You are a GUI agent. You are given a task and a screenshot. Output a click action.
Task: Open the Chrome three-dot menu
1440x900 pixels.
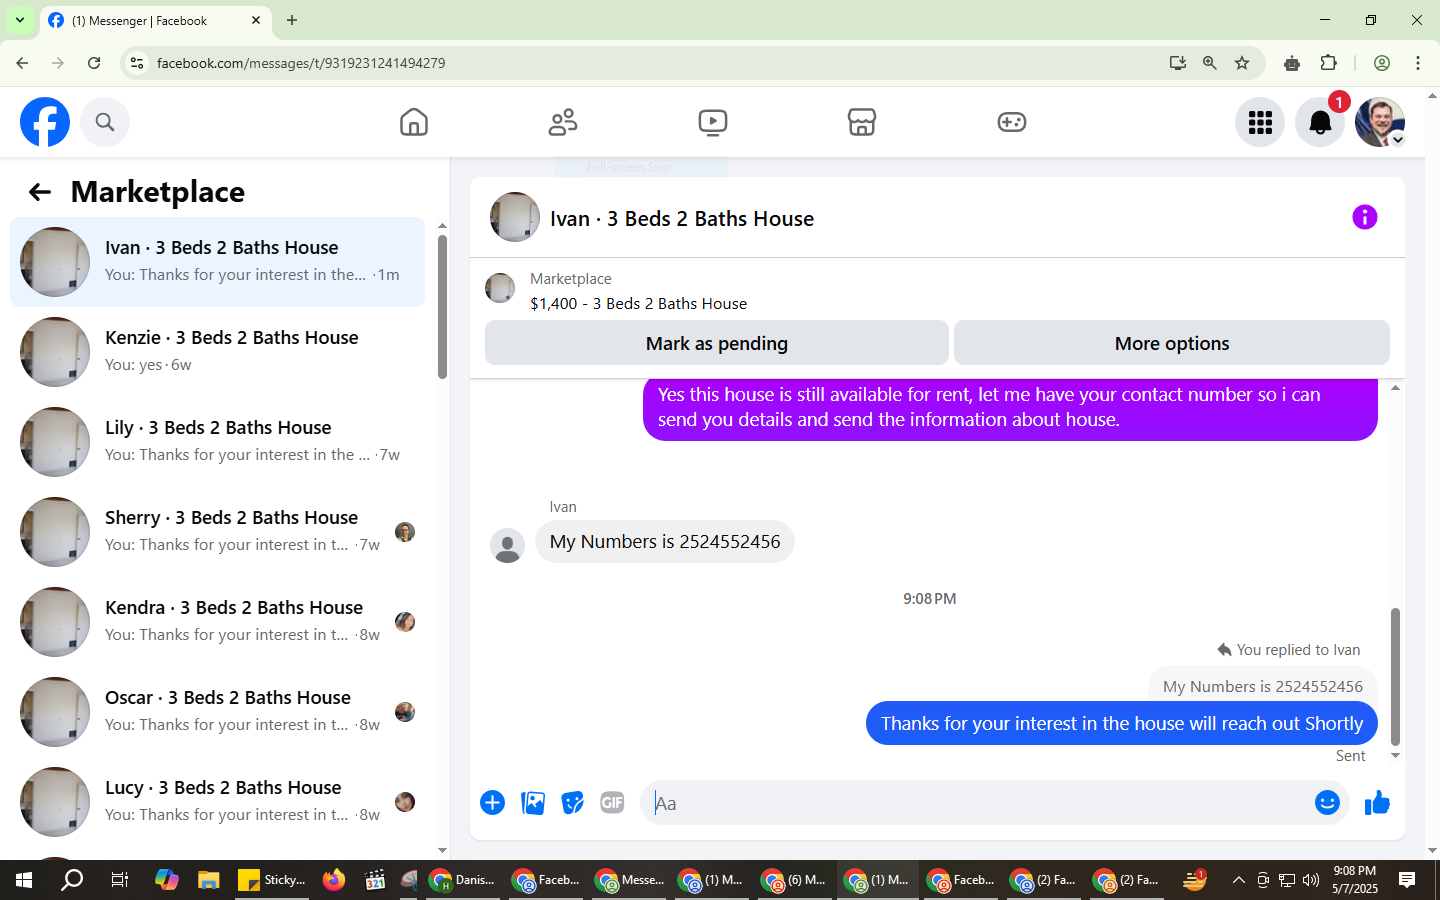click(x=1418, y=63)
